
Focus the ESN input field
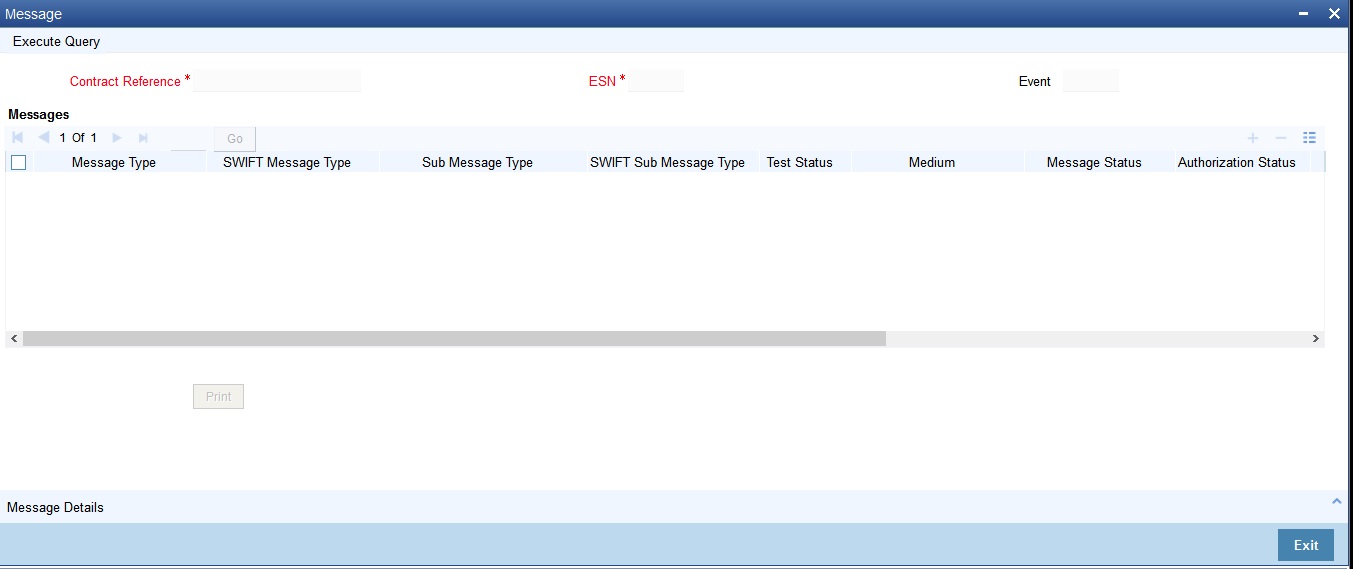point(656,81)
